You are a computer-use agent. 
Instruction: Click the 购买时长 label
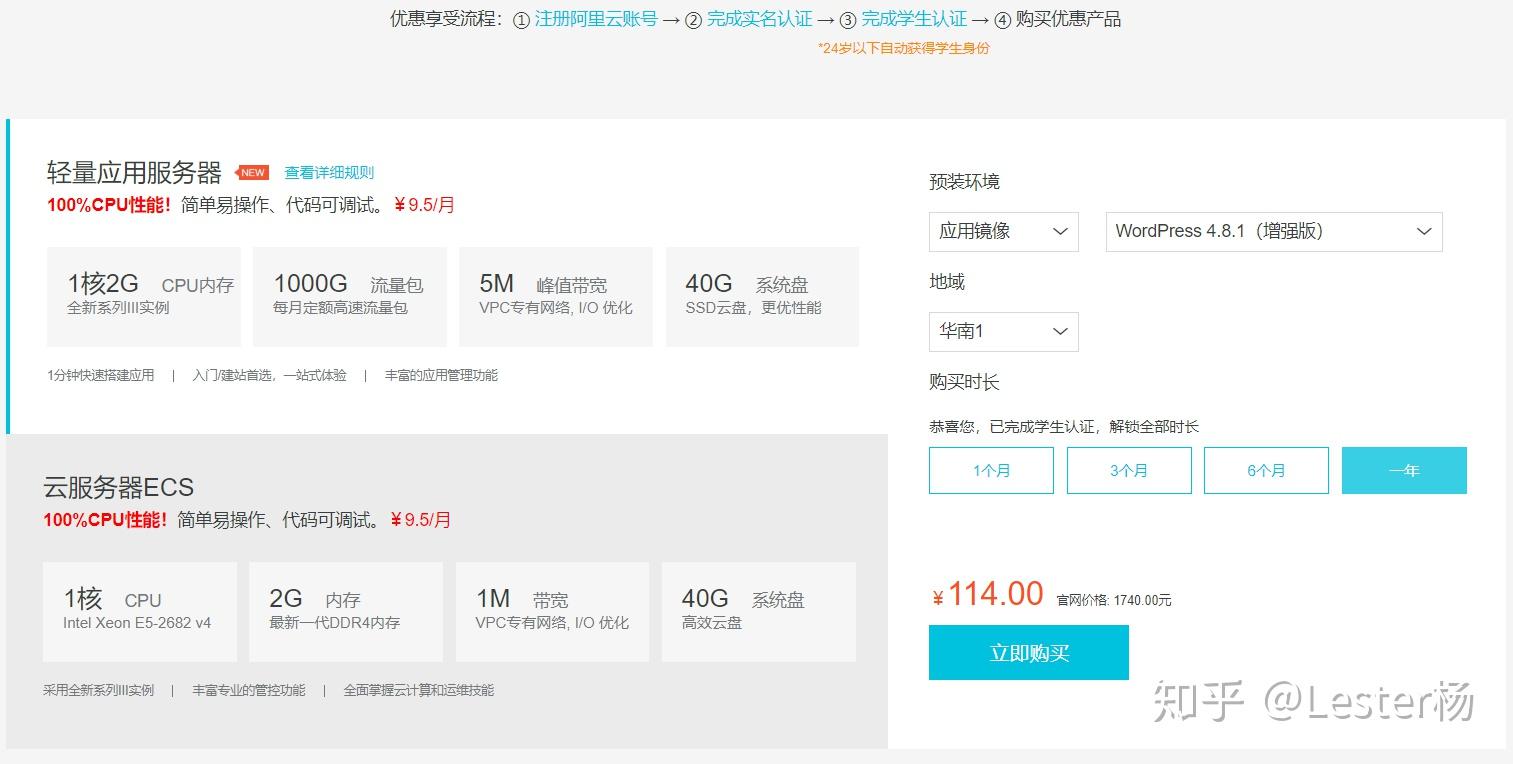(964, 382)
